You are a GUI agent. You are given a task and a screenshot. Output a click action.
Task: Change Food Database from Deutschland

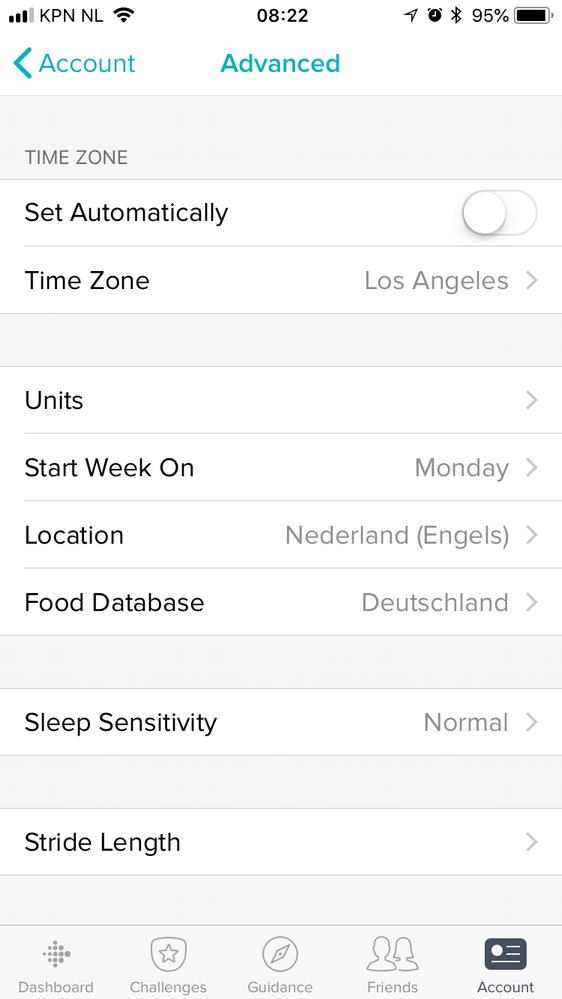[281, 602]
